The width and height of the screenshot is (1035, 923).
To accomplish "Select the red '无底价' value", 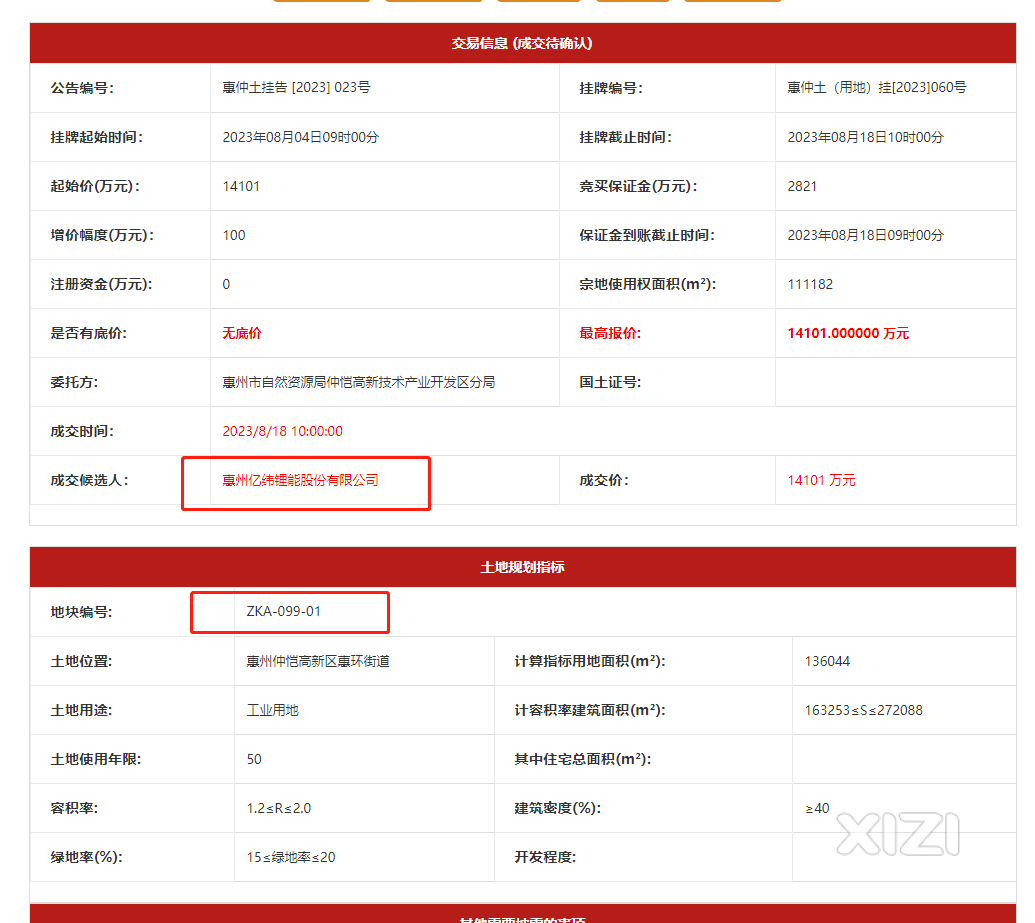I will pos(242,333).
